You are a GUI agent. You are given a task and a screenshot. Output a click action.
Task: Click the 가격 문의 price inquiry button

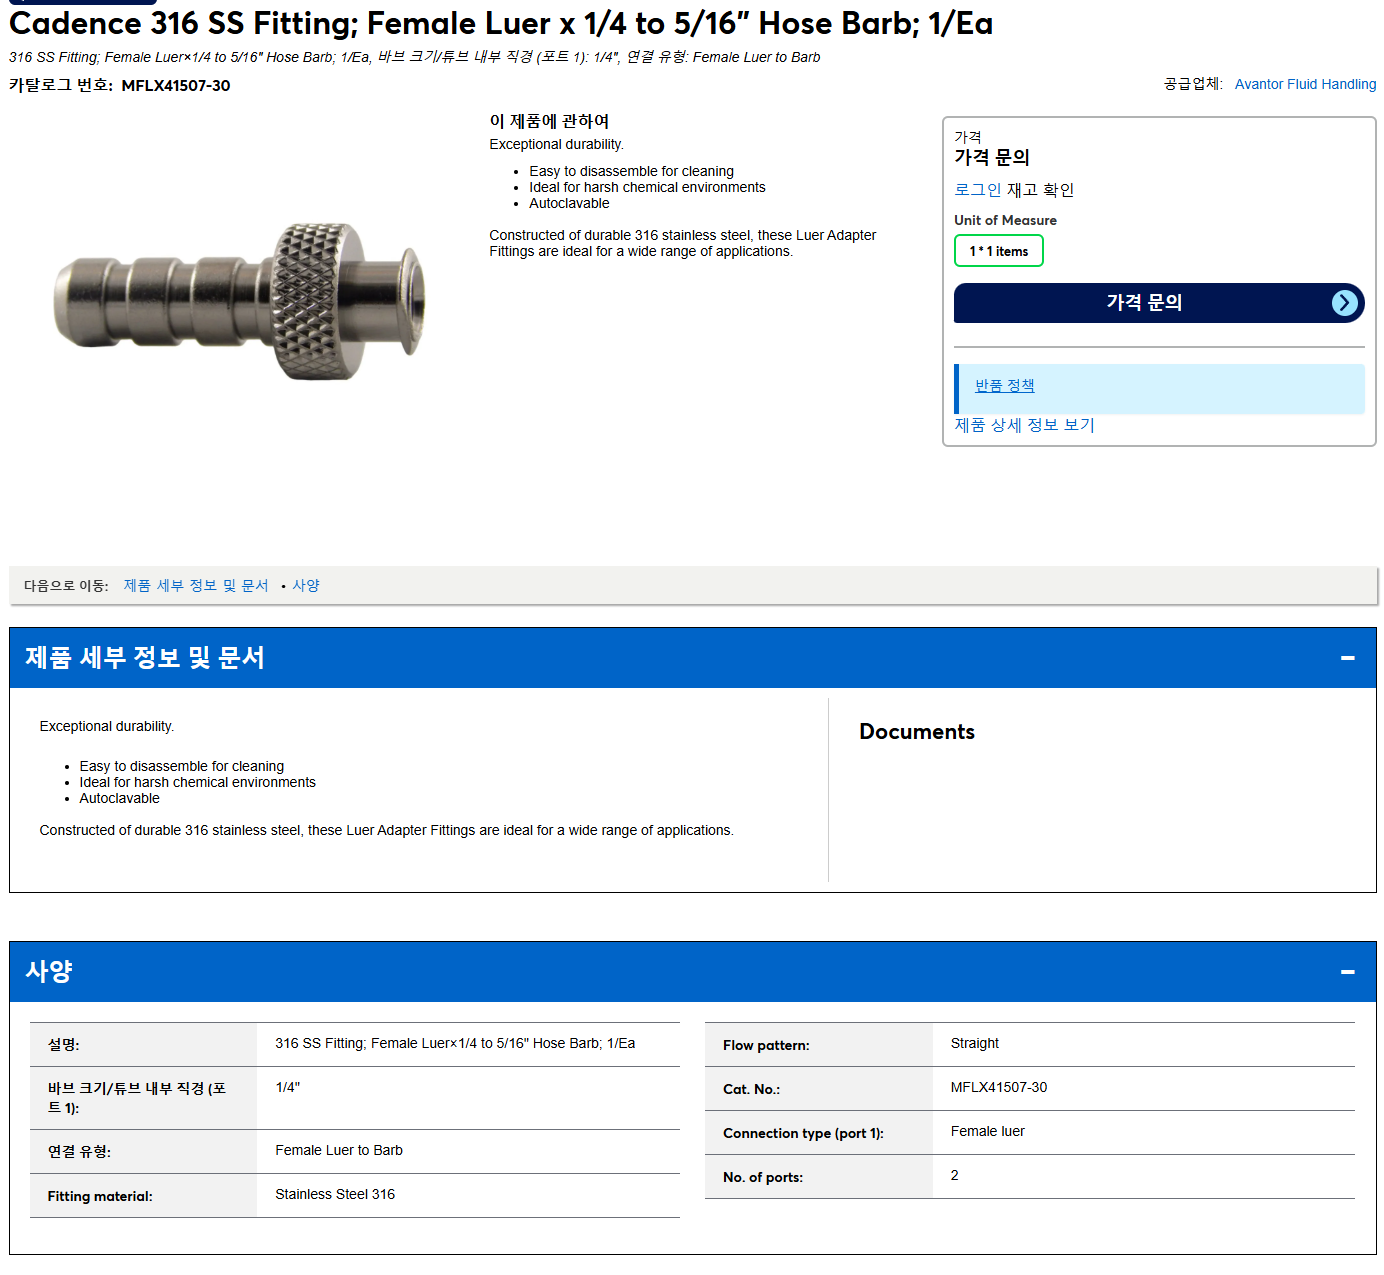[1159, 303]
